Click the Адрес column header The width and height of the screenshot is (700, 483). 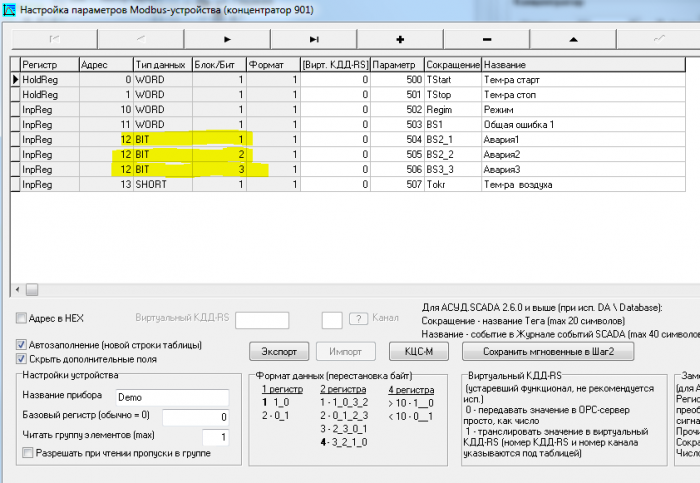pos(106,65)
